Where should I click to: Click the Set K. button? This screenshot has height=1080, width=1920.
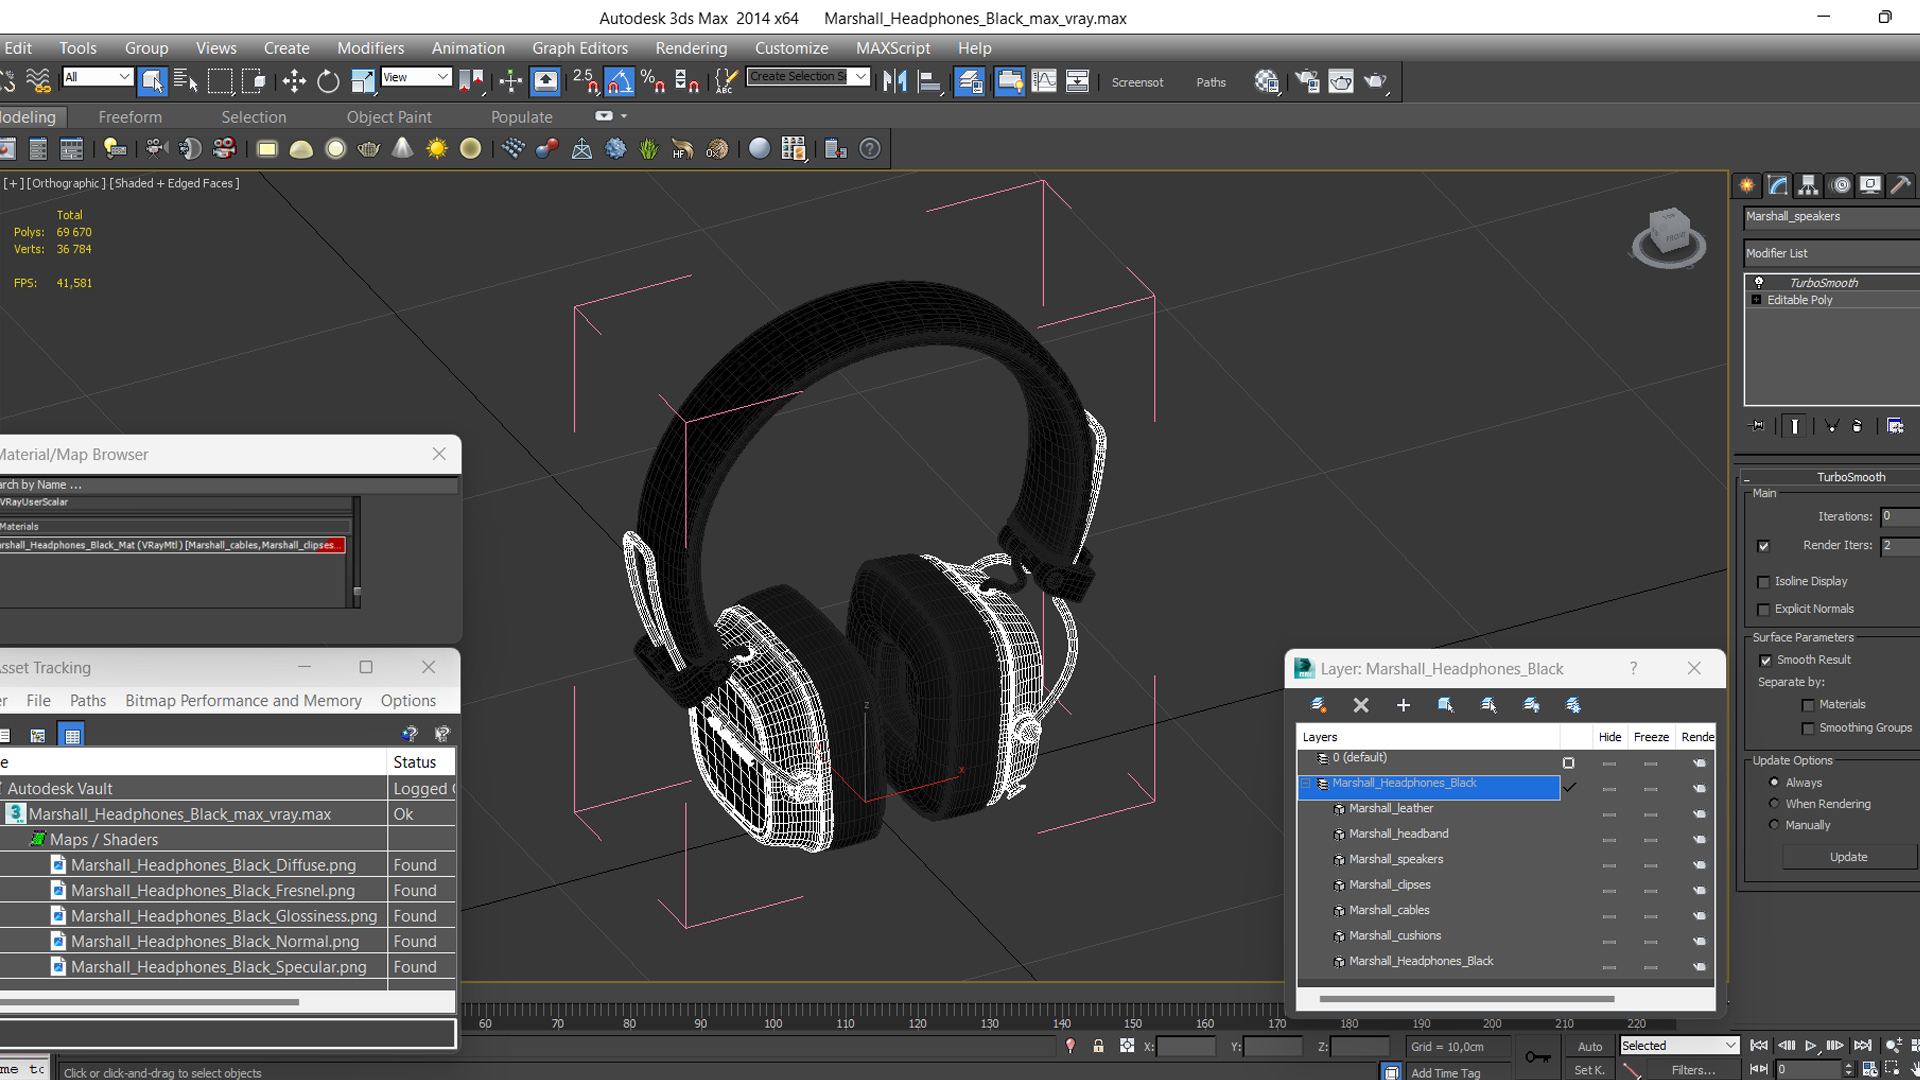(1590, 1070)
